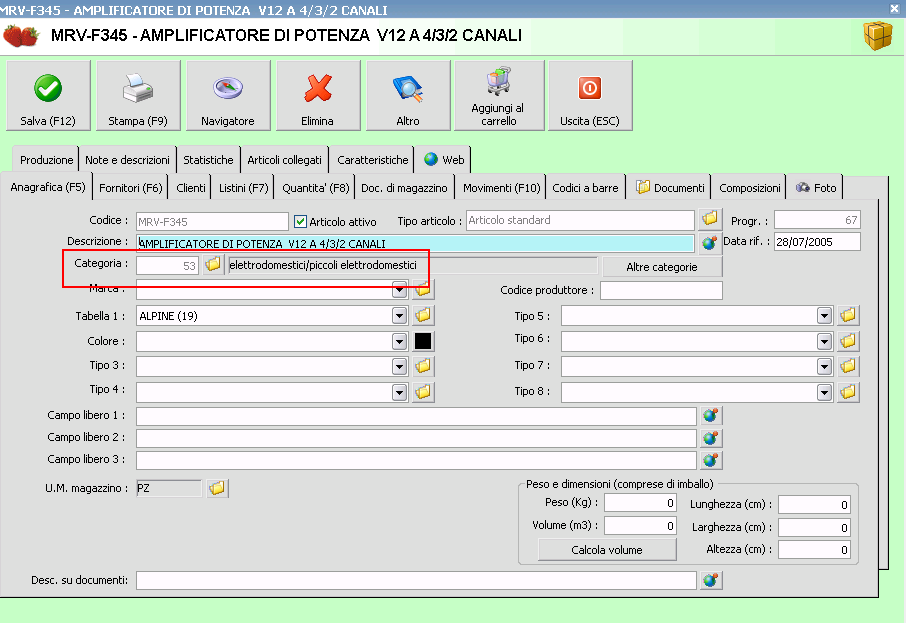Open the Quantita' (F8) tab
Image resolution: width=906 pixels, height=623 pixels.
(x=315, y=188)
